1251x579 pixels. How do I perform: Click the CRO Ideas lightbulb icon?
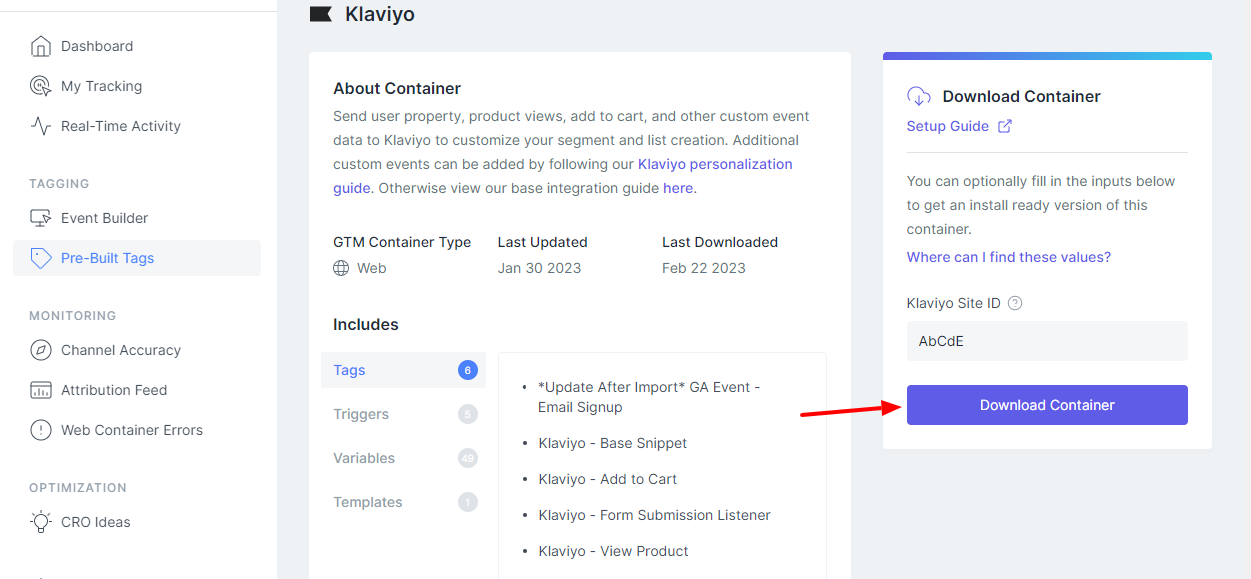point(40,522)
